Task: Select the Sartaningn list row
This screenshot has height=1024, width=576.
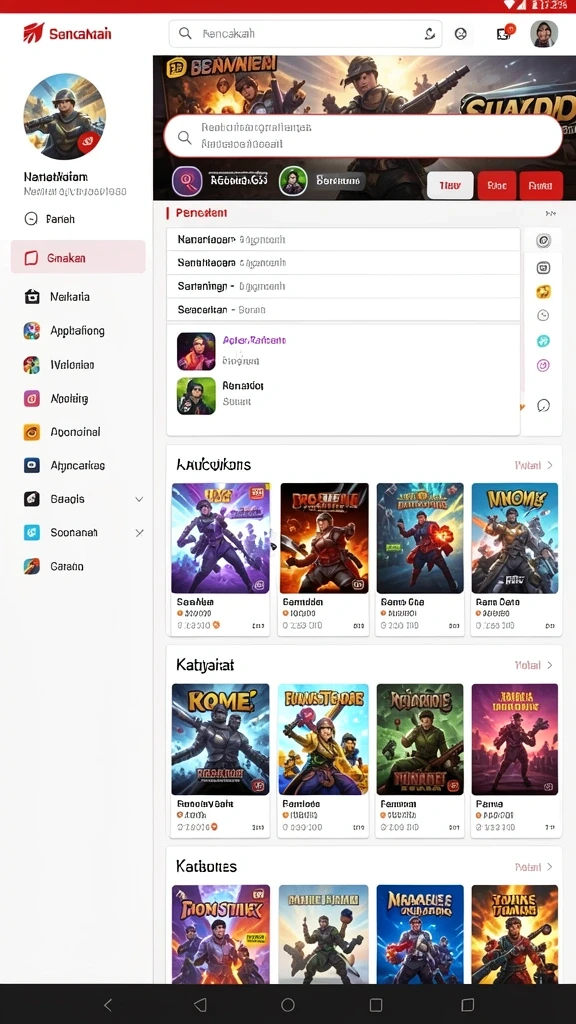Action: tap(344, 286)
